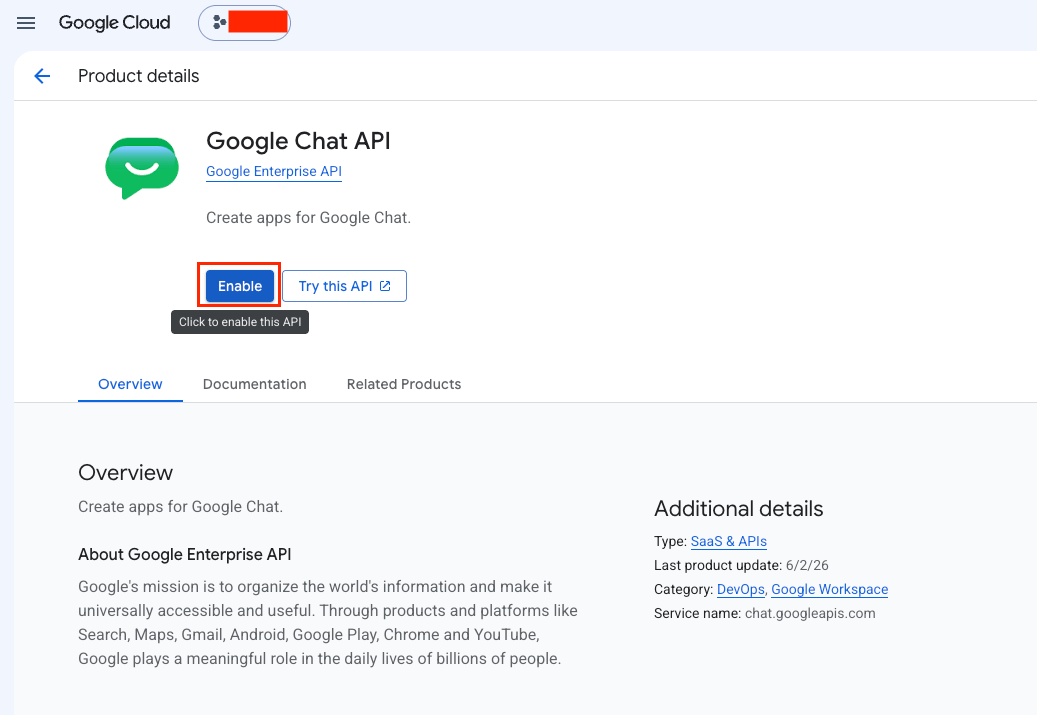Click the "Create apps for Google Chat." subtitle under title
1037x715 pixels.
[x=308, y=218]
